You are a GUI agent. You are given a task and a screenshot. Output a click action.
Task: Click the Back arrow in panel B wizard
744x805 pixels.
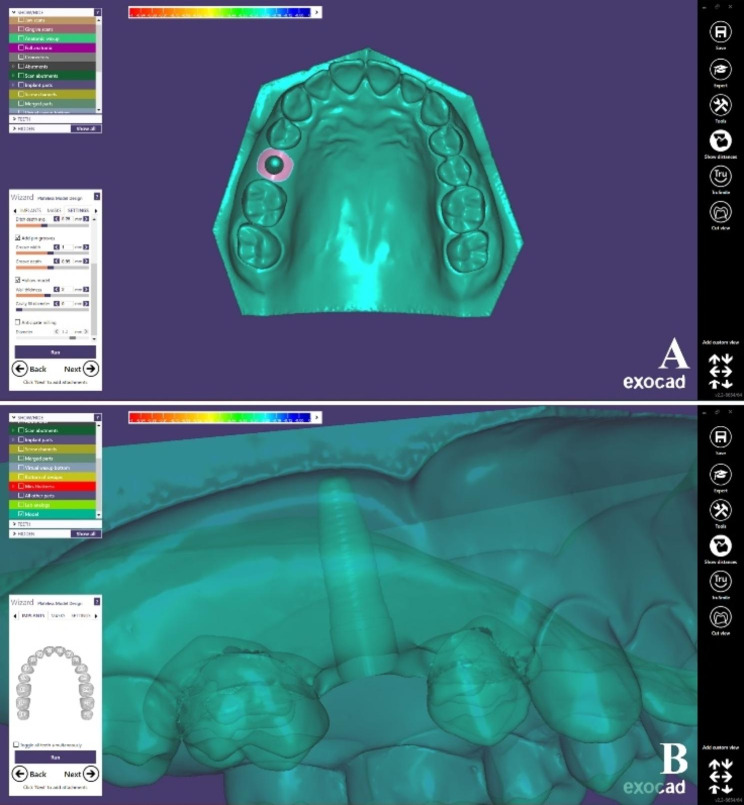tap(20, 774)
